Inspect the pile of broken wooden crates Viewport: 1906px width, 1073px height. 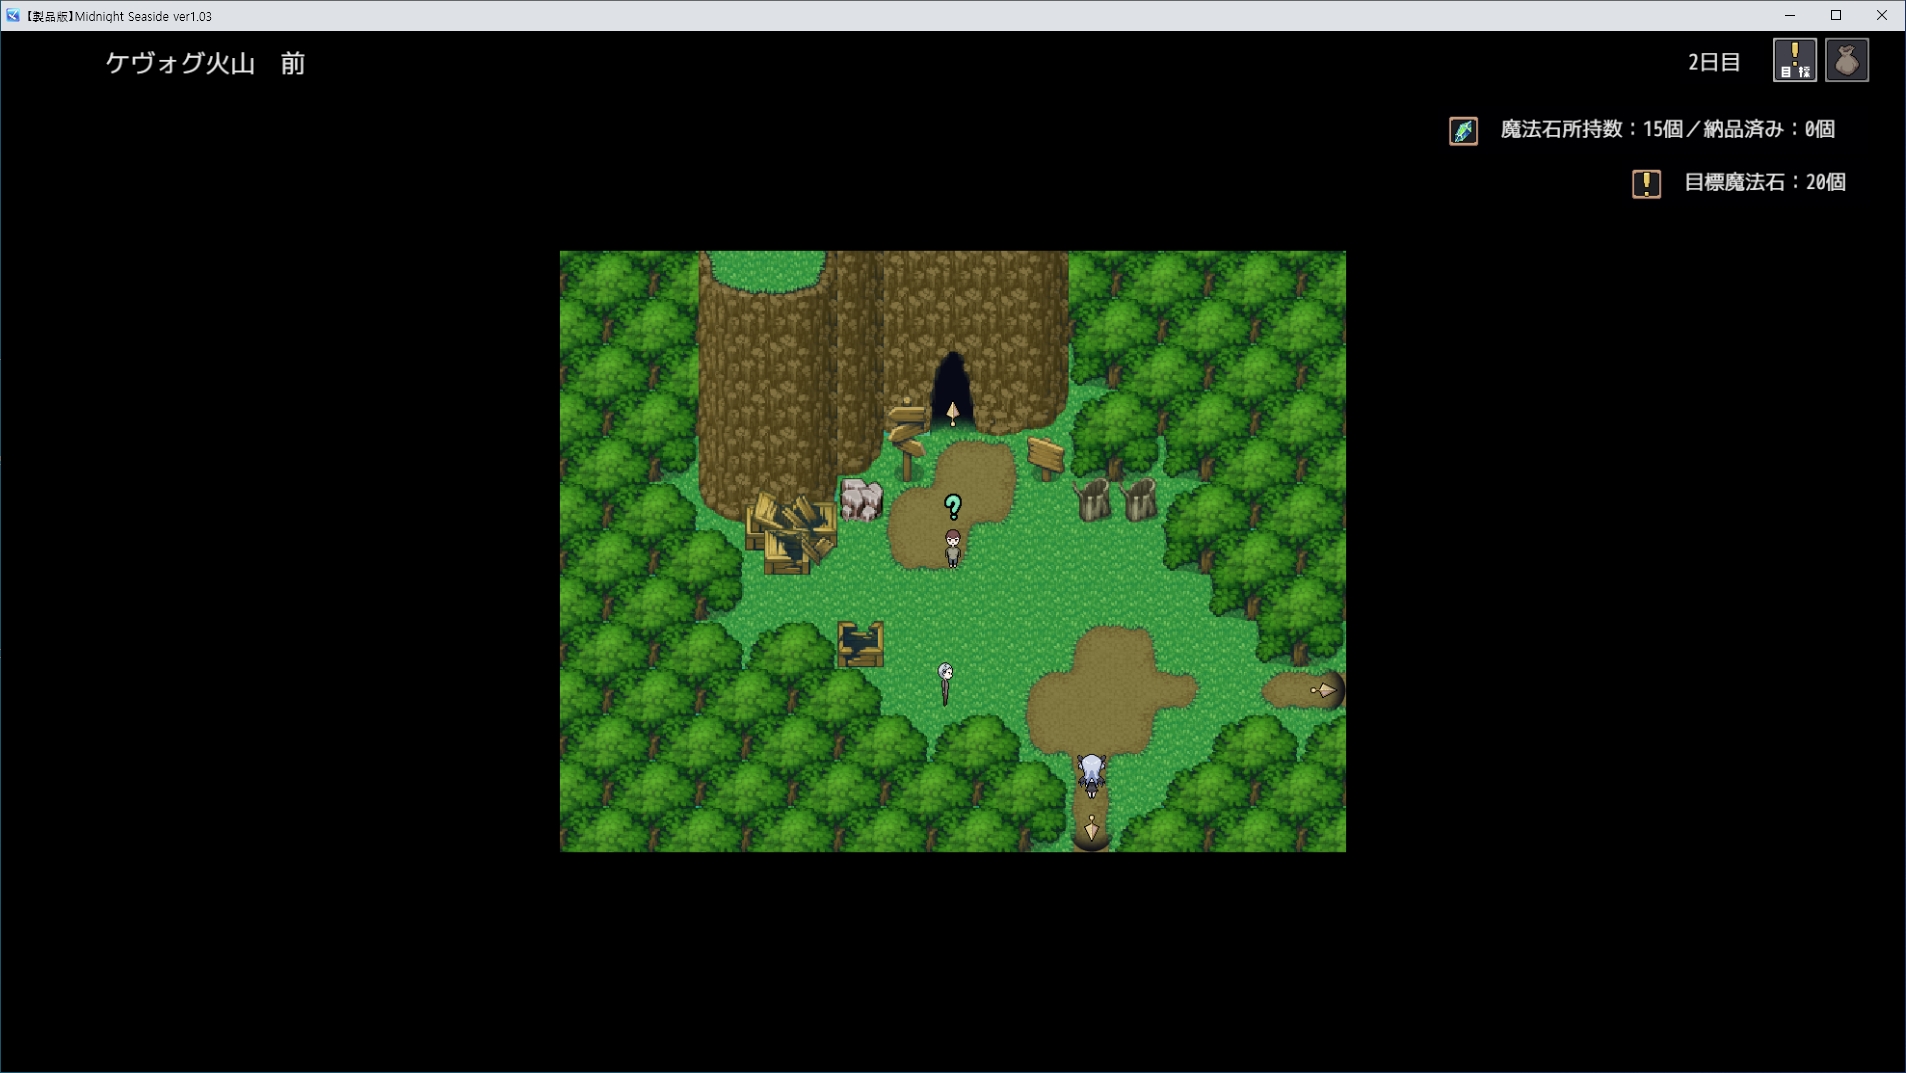coord(791,534)
